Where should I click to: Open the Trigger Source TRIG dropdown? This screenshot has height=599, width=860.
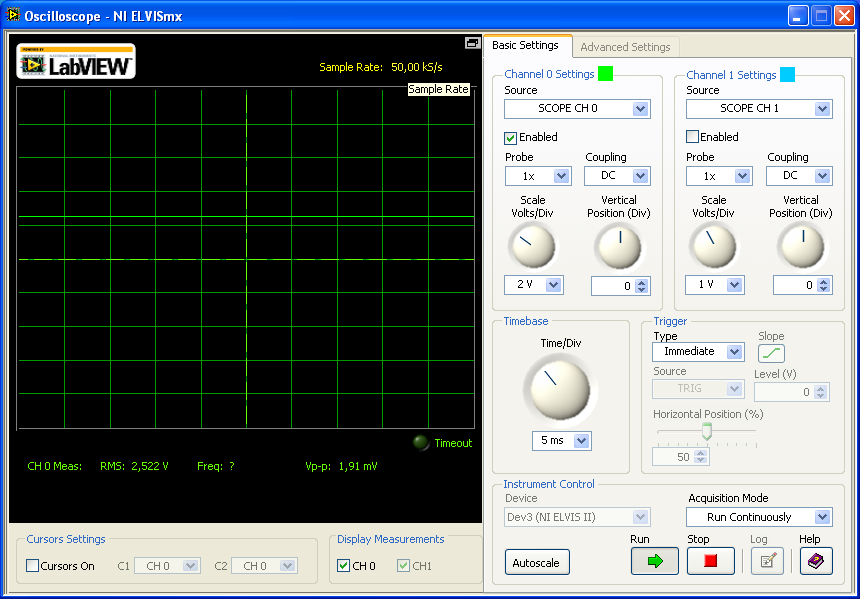tap(698, 388)
